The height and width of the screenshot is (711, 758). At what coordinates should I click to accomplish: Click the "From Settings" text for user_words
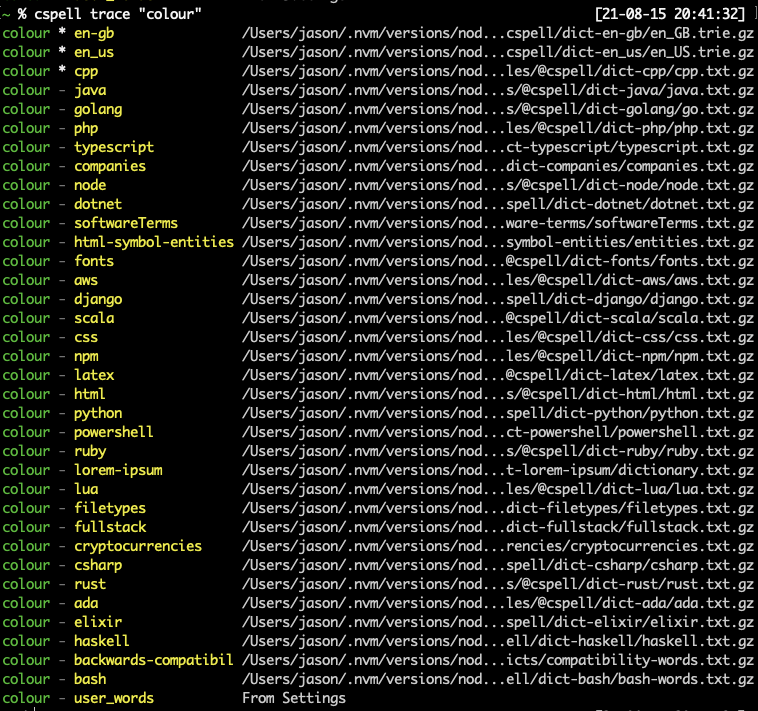[294, 698]
